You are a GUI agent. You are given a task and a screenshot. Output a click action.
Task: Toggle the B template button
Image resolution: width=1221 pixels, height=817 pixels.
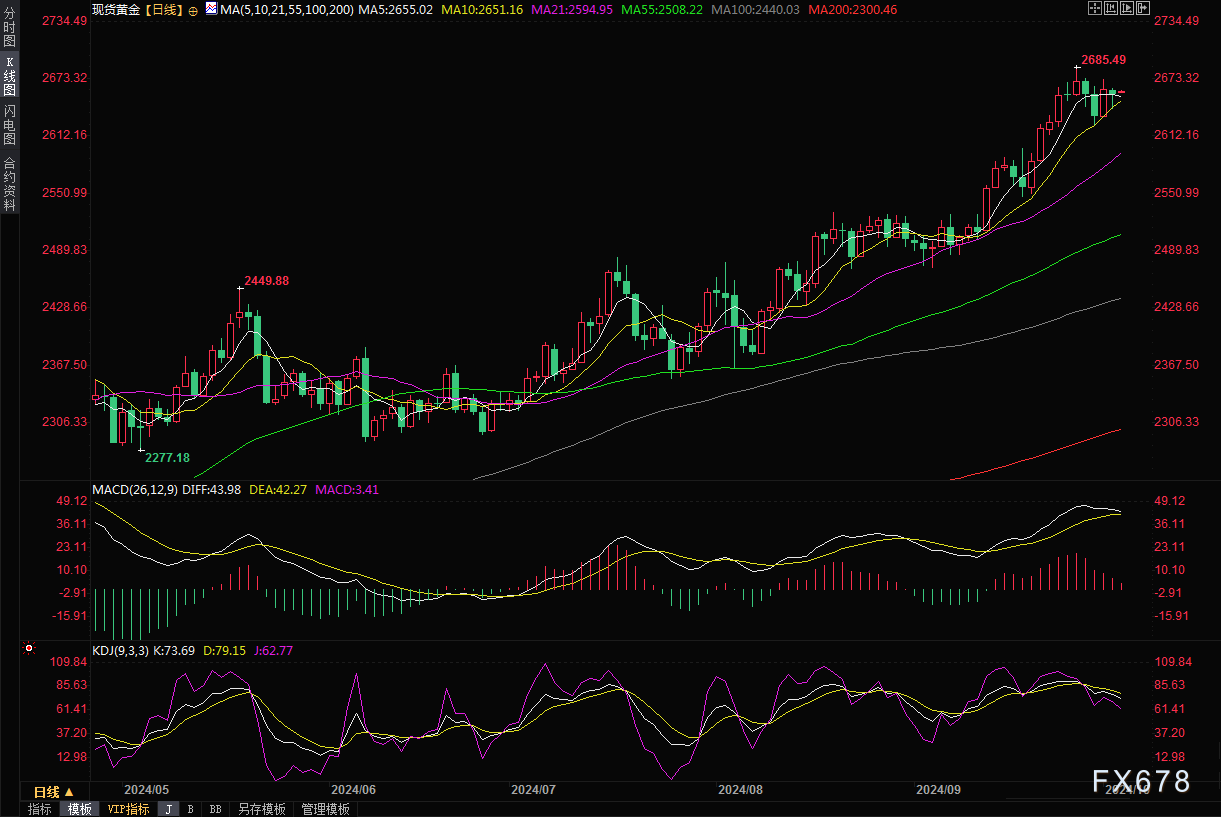(x=190, y=809)
